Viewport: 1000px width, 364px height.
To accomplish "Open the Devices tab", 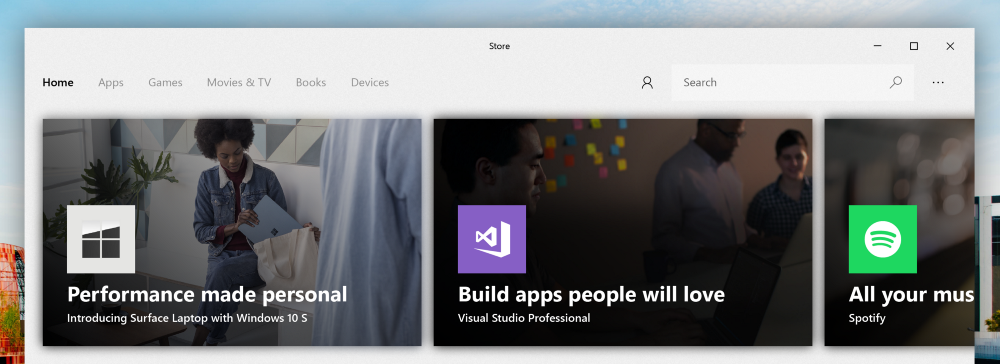I will click(x=370, y=82).
